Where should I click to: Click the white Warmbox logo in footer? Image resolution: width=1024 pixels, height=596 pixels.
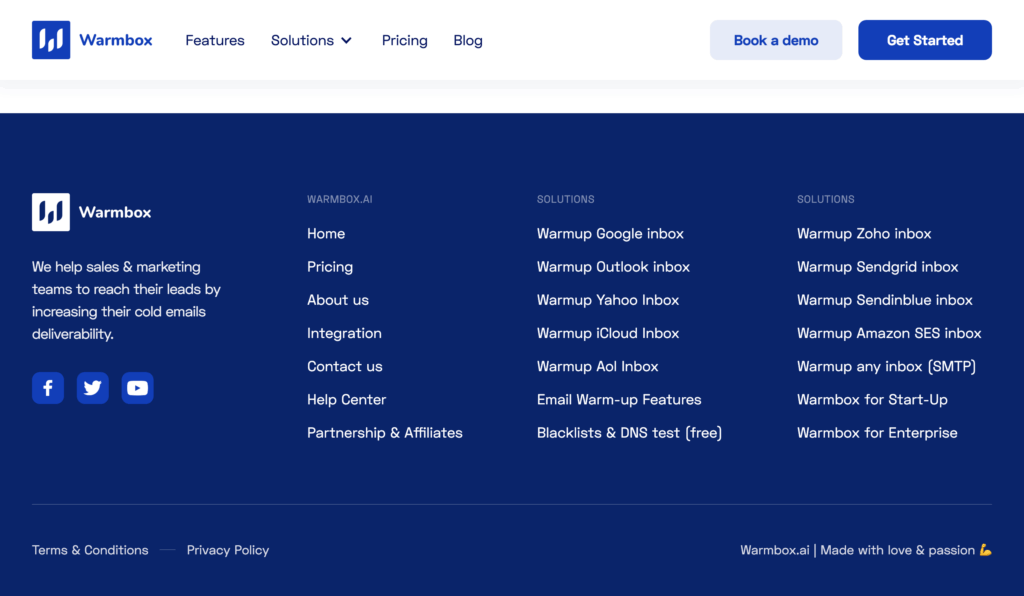51,212
